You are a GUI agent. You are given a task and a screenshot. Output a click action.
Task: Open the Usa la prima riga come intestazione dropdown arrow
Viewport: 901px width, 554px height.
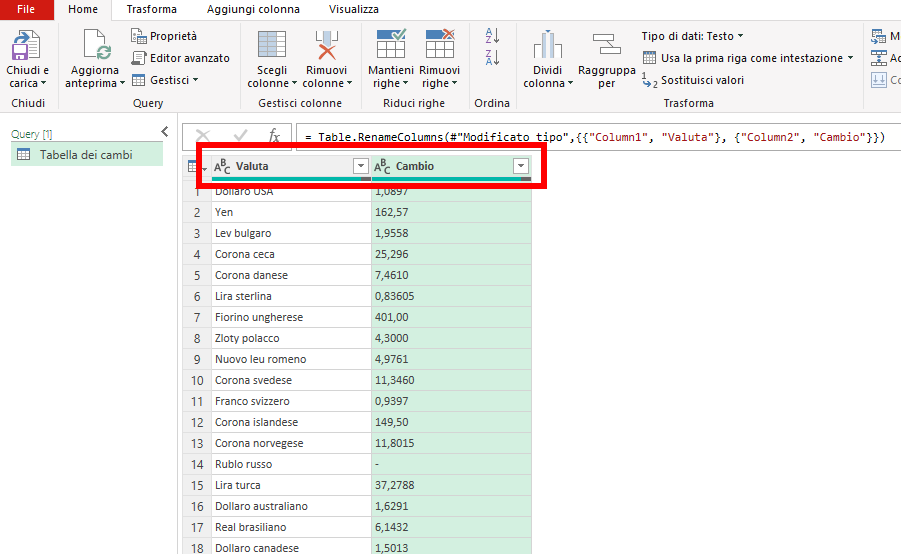[x=850, y=58]
